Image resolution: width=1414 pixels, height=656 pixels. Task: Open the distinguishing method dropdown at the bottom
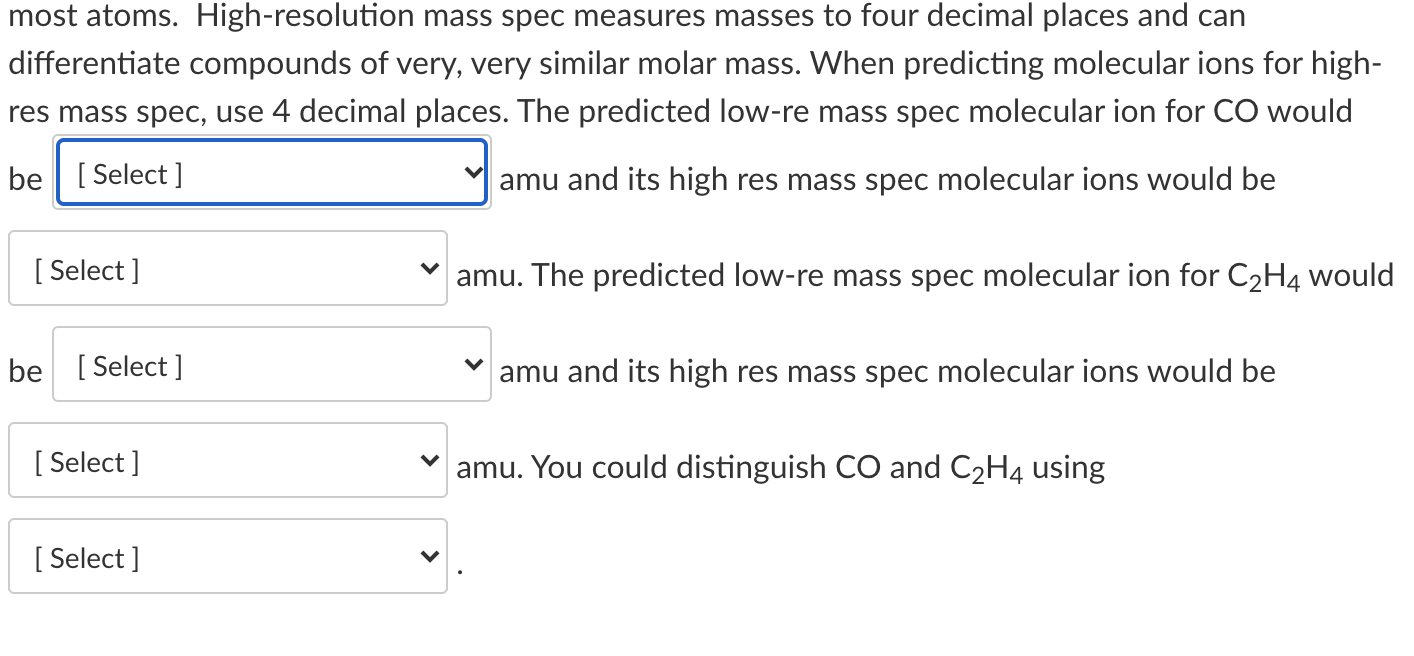(227, 556)
